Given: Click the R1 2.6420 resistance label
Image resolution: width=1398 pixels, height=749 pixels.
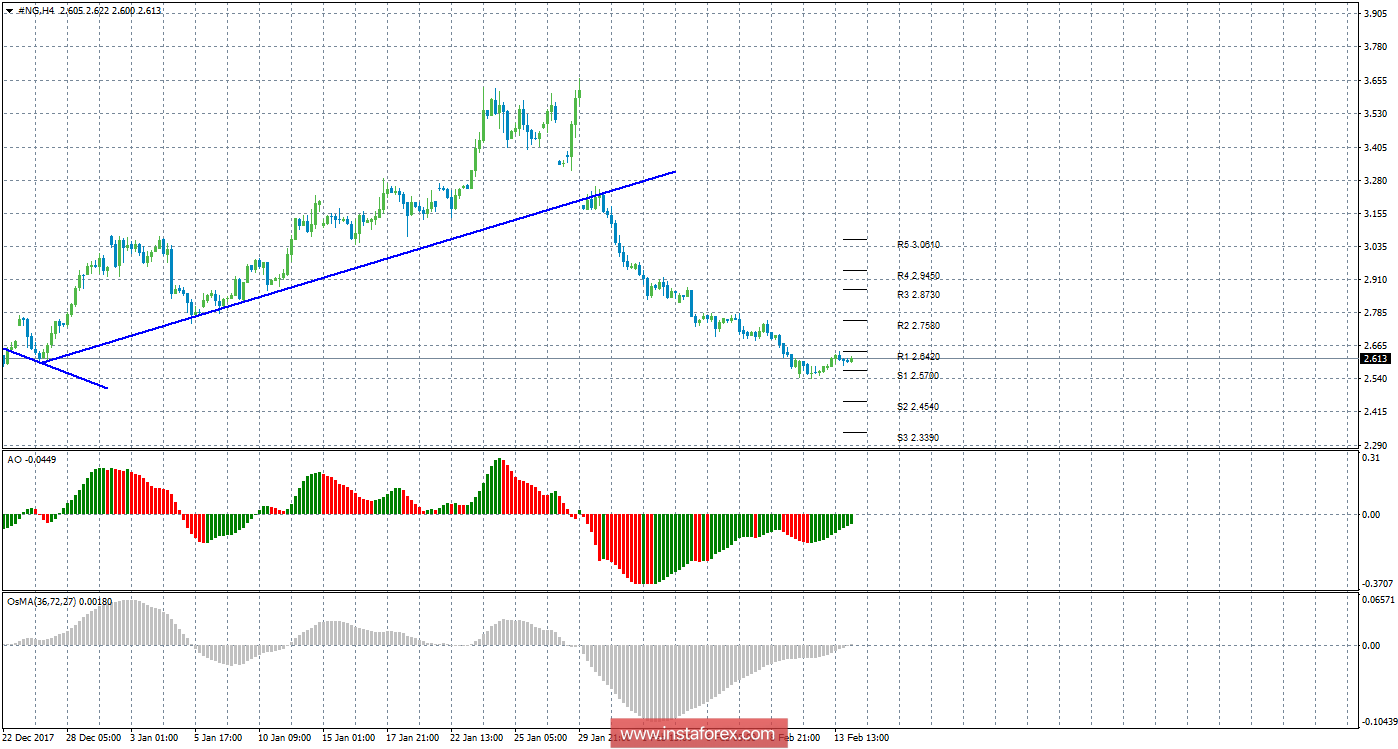Looking at the screenshot, I should click(x=918, y=356).
